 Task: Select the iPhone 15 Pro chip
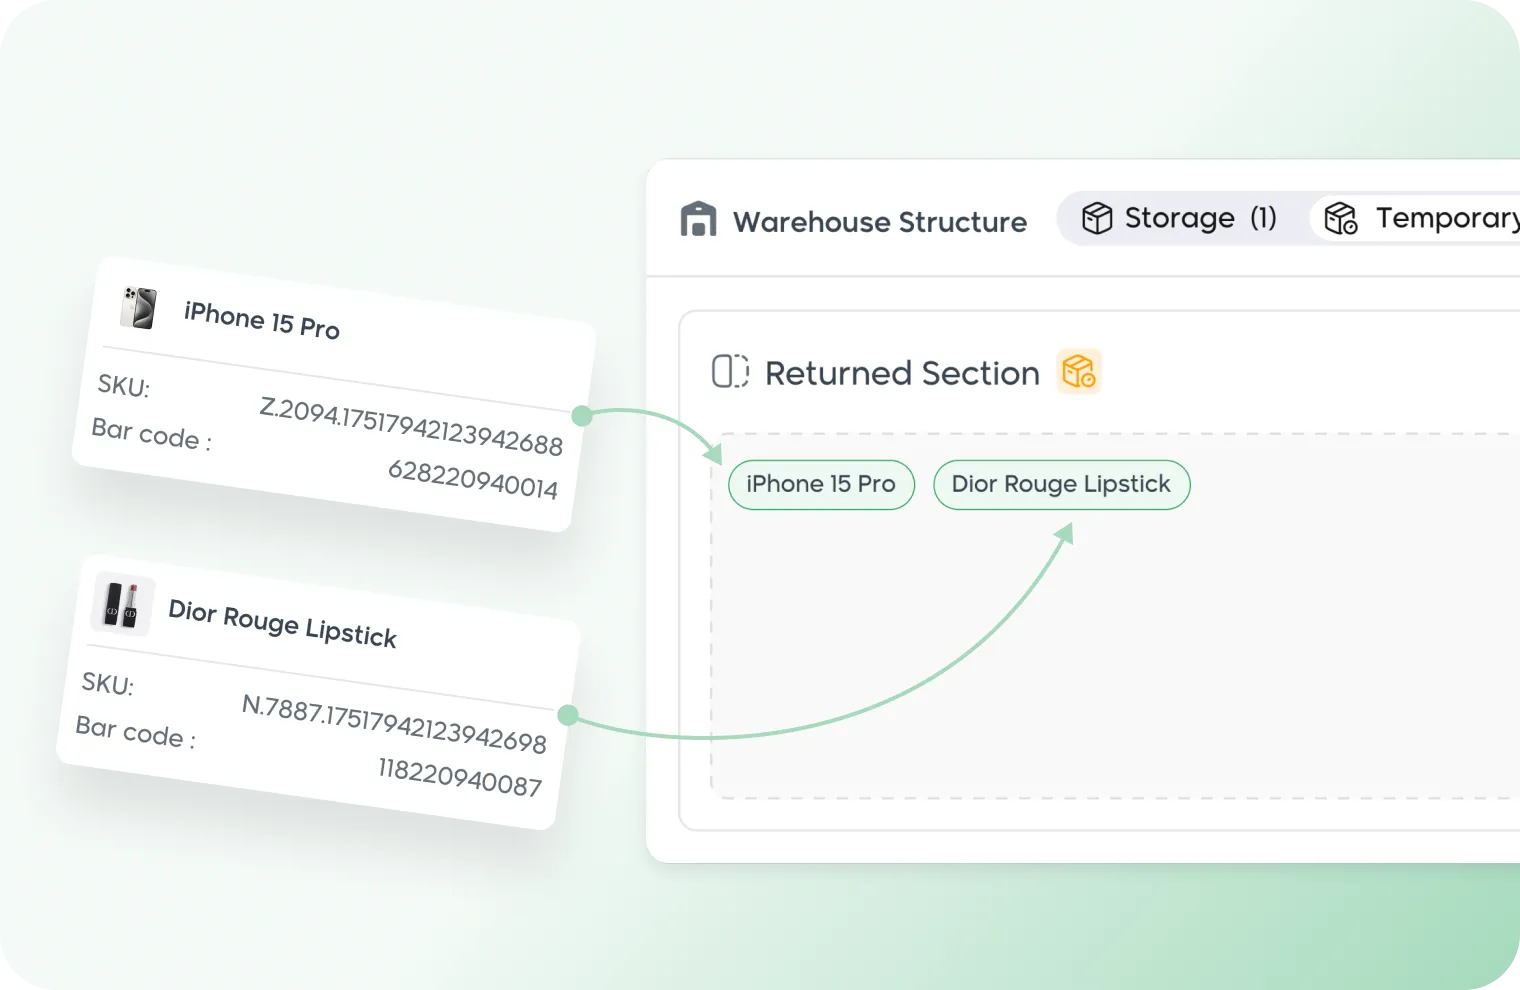(x=821, y=484)
